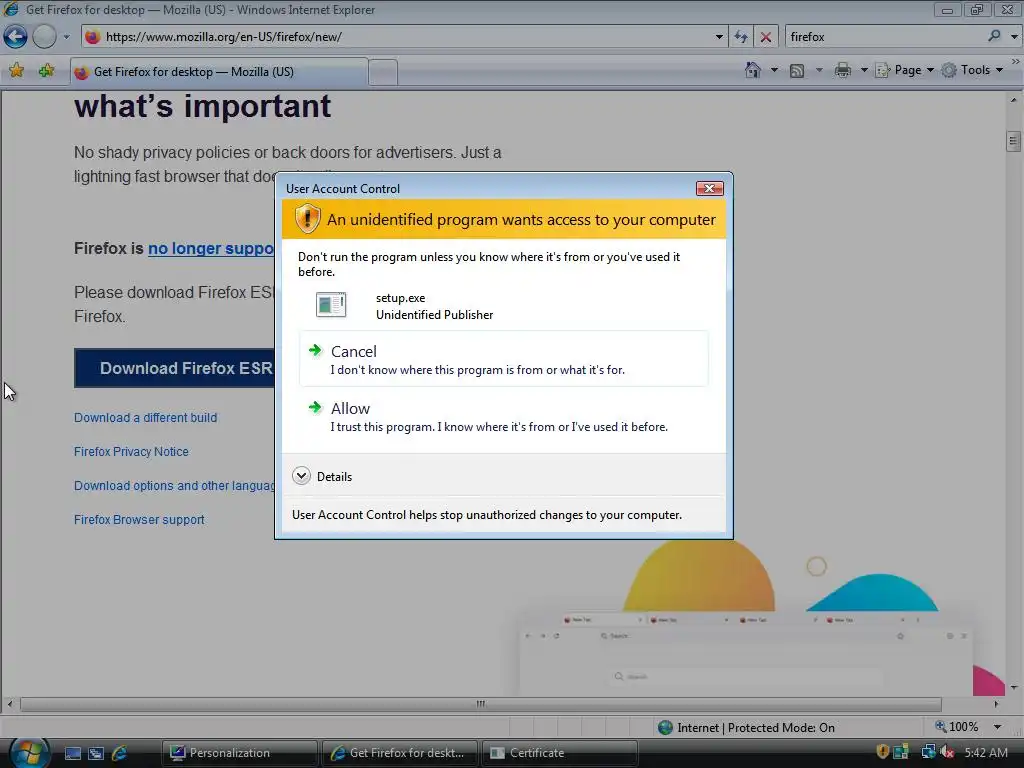Click the Firefox site icon in address bar
This screenshot has width=1024, height=768.
click(93, 37)
